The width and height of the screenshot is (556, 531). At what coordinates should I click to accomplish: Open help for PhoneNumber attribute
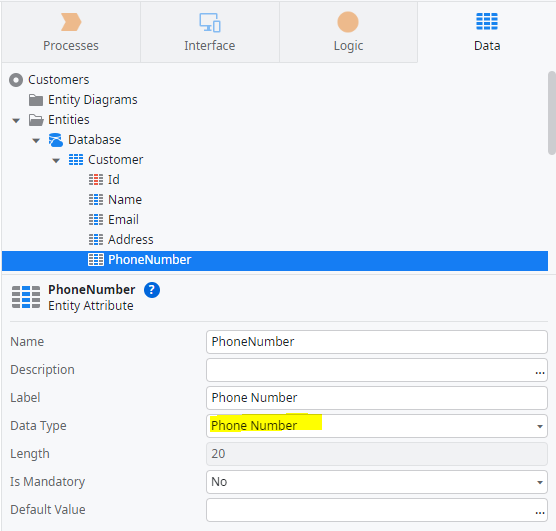pyautogui.click(x=152, y=290)
